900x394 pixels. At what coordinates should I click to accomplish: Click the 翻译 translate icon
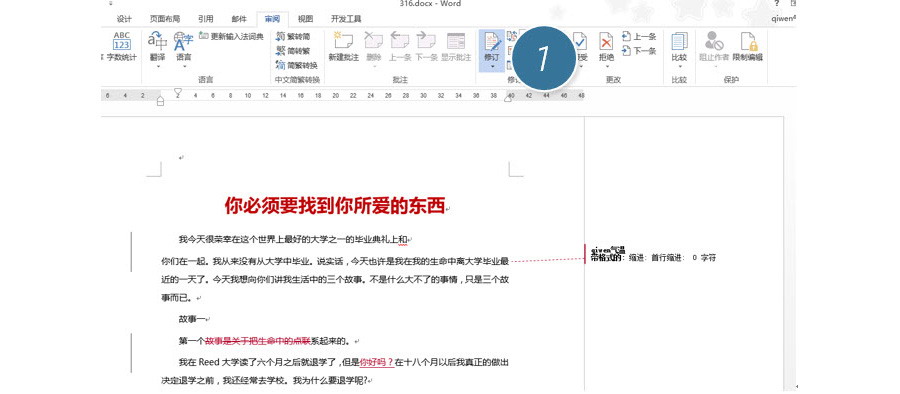(x=157, y=41)
